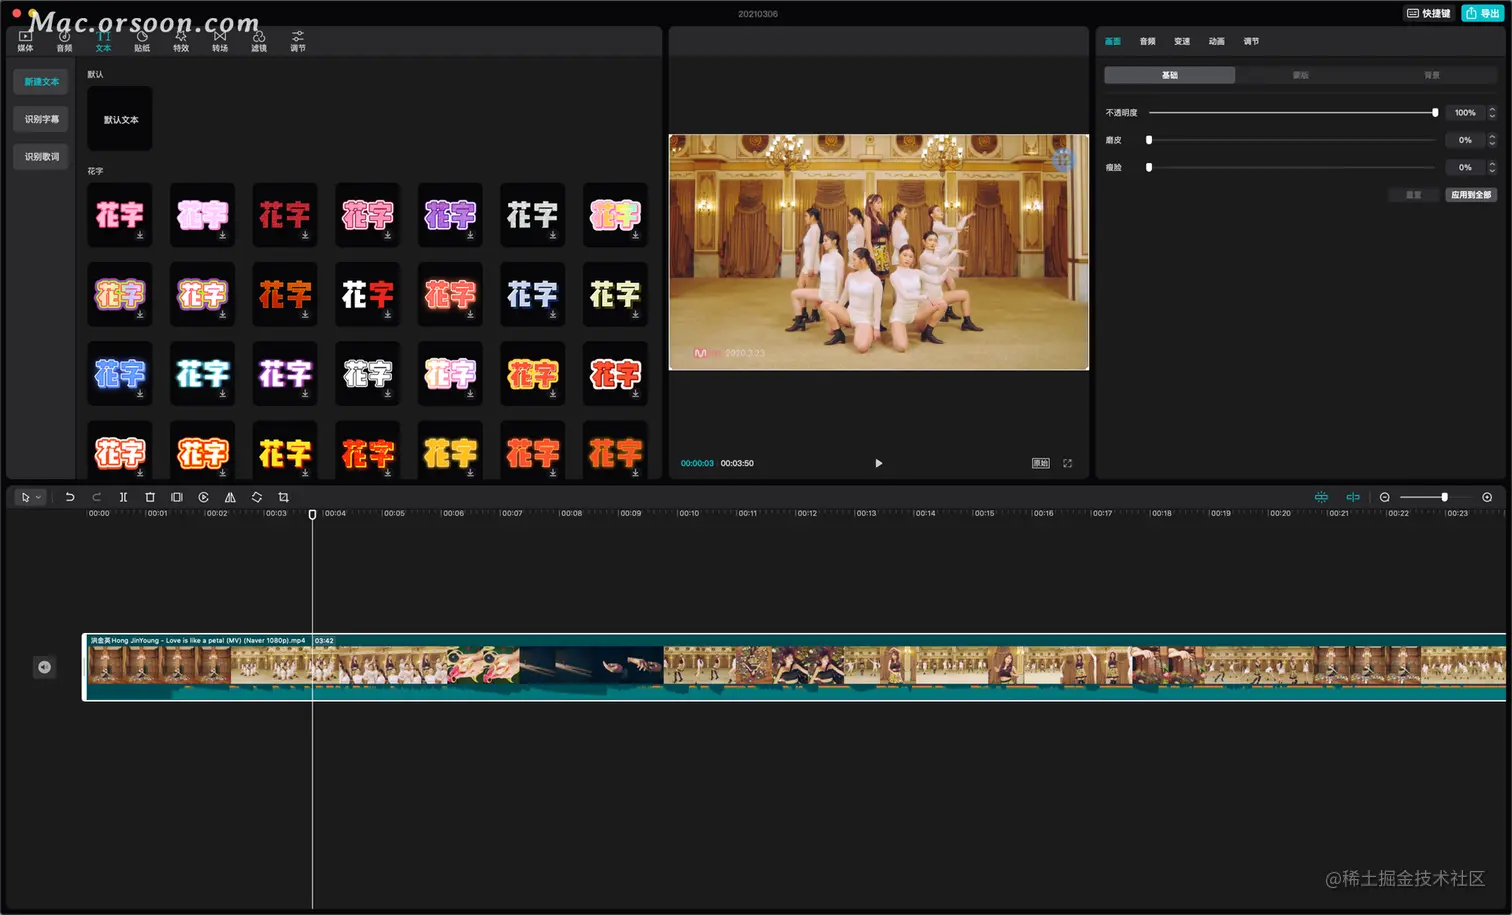Rotate the clip with rotate icon

click(257, 497)
